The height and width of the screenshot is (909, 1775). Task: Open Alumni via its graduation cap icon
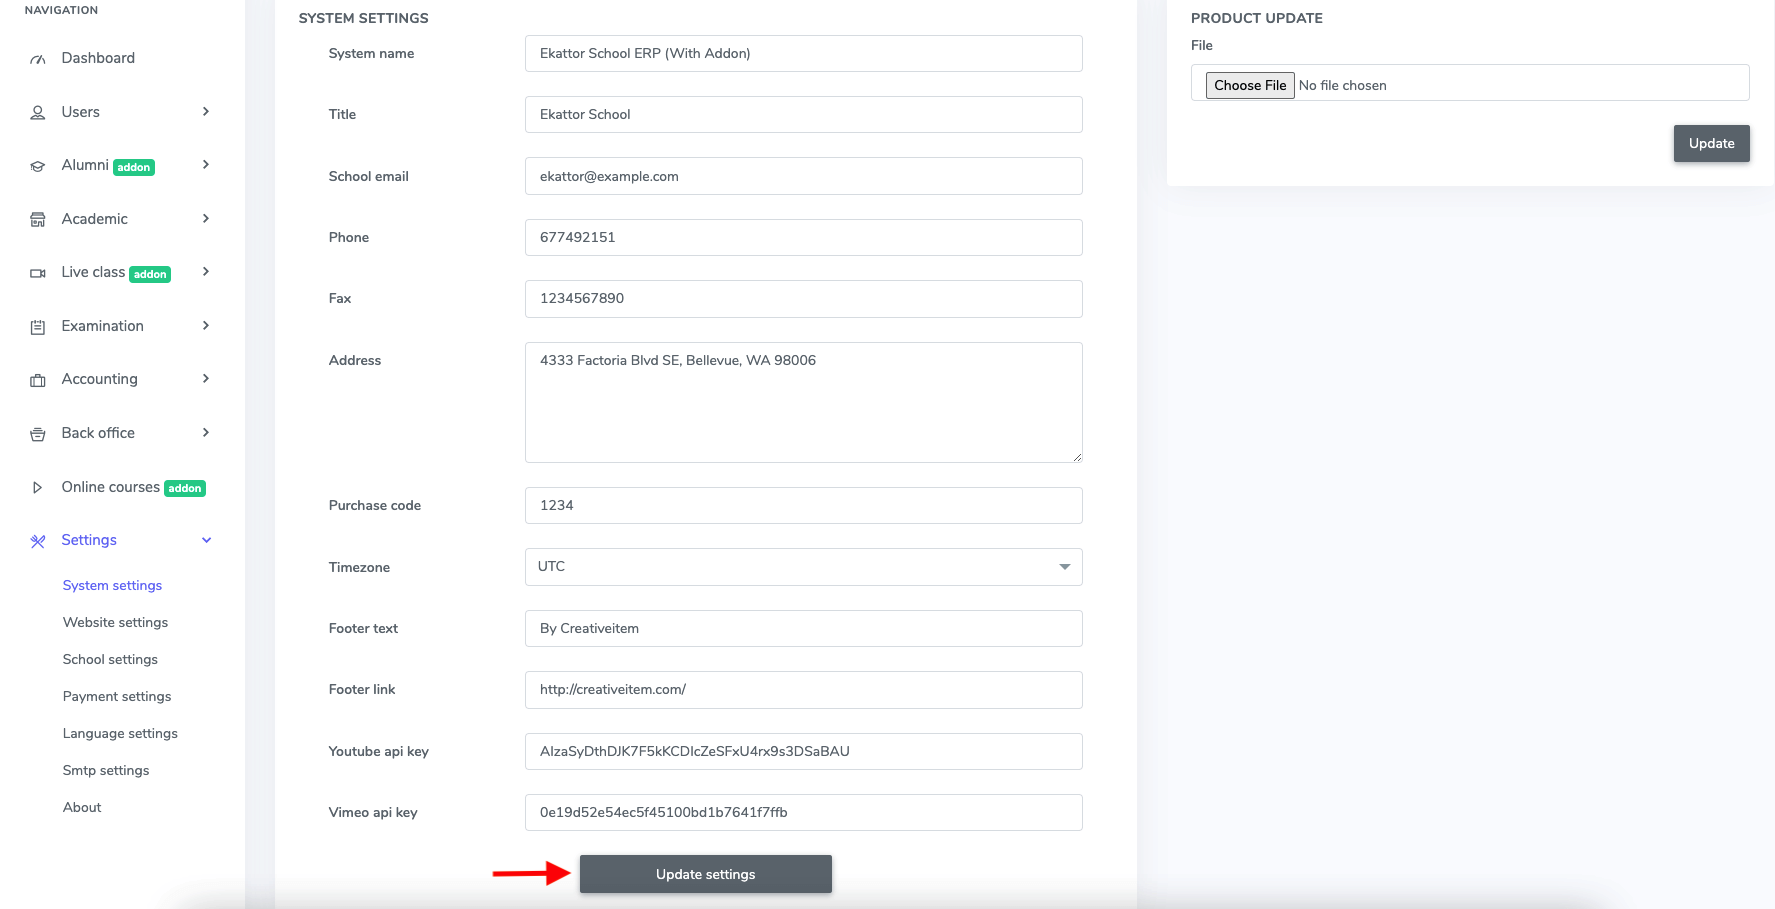tap(37, 165)
